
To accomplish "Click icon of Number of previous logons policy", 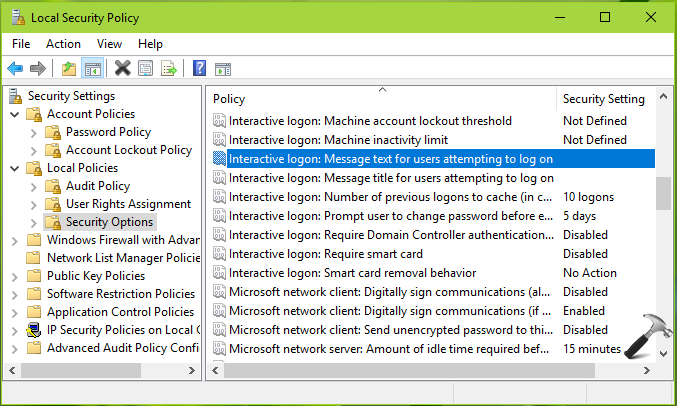I will pos(219,197).
